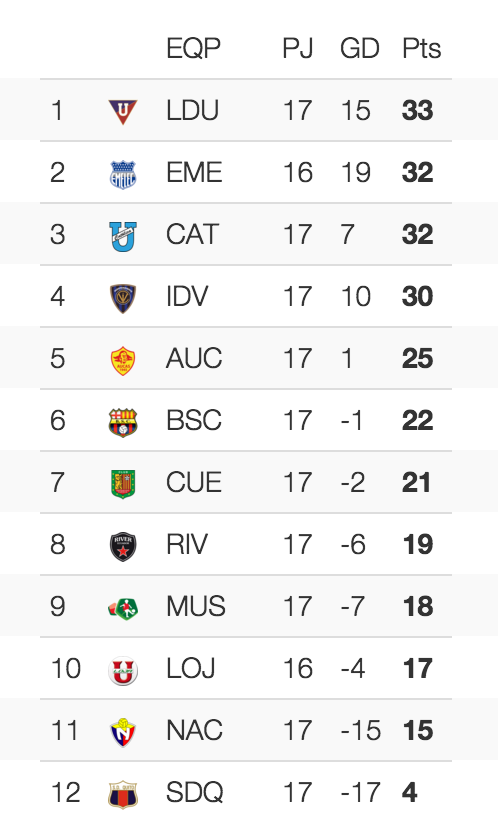Click the PJ column header

[x=297, y=49]
